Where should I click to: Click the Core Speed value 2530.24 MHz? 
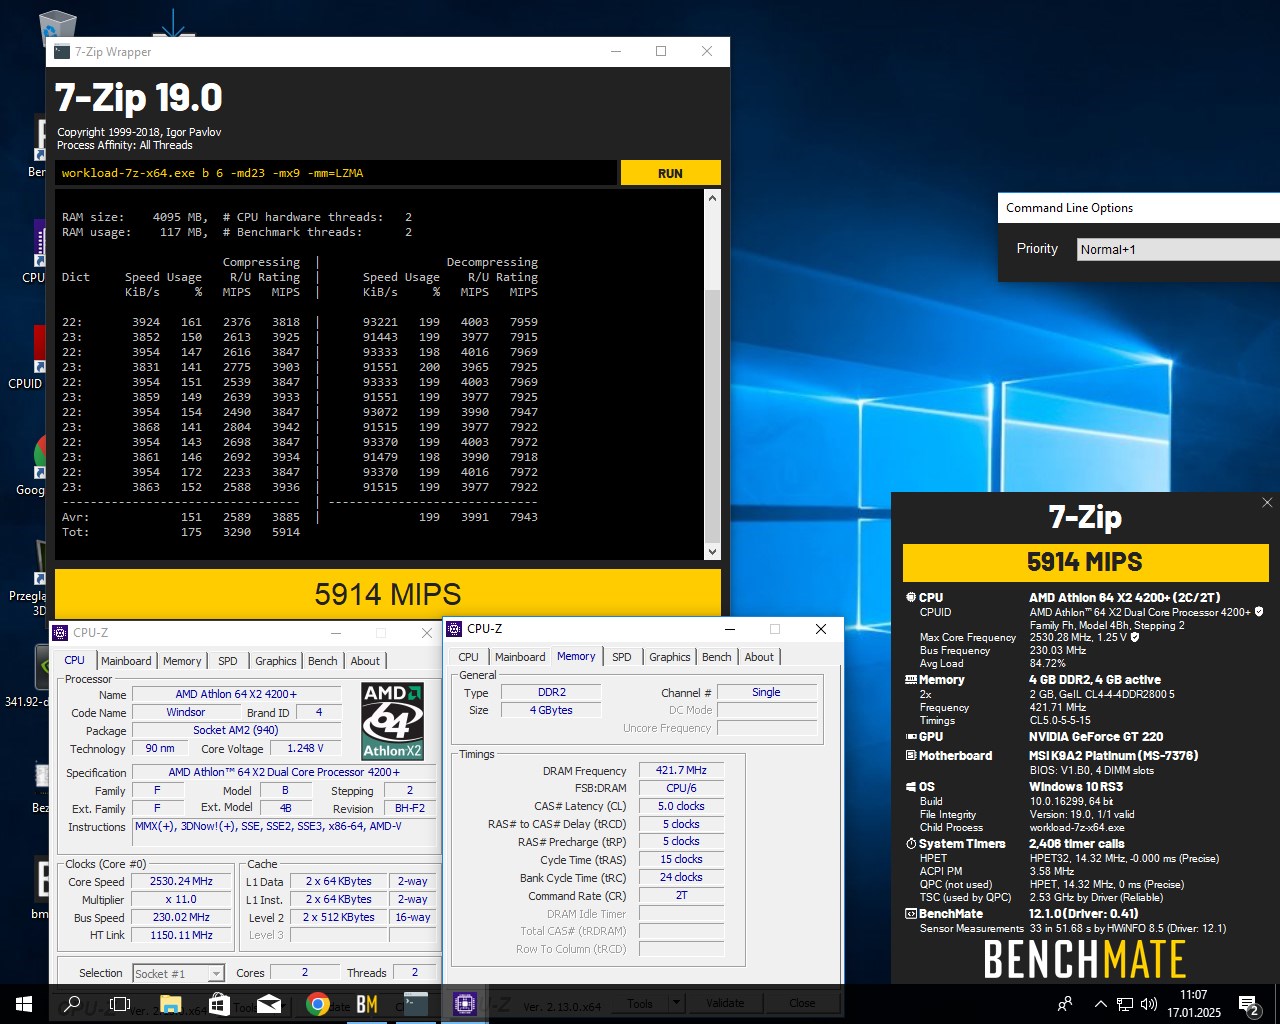(x=182, y=882)
